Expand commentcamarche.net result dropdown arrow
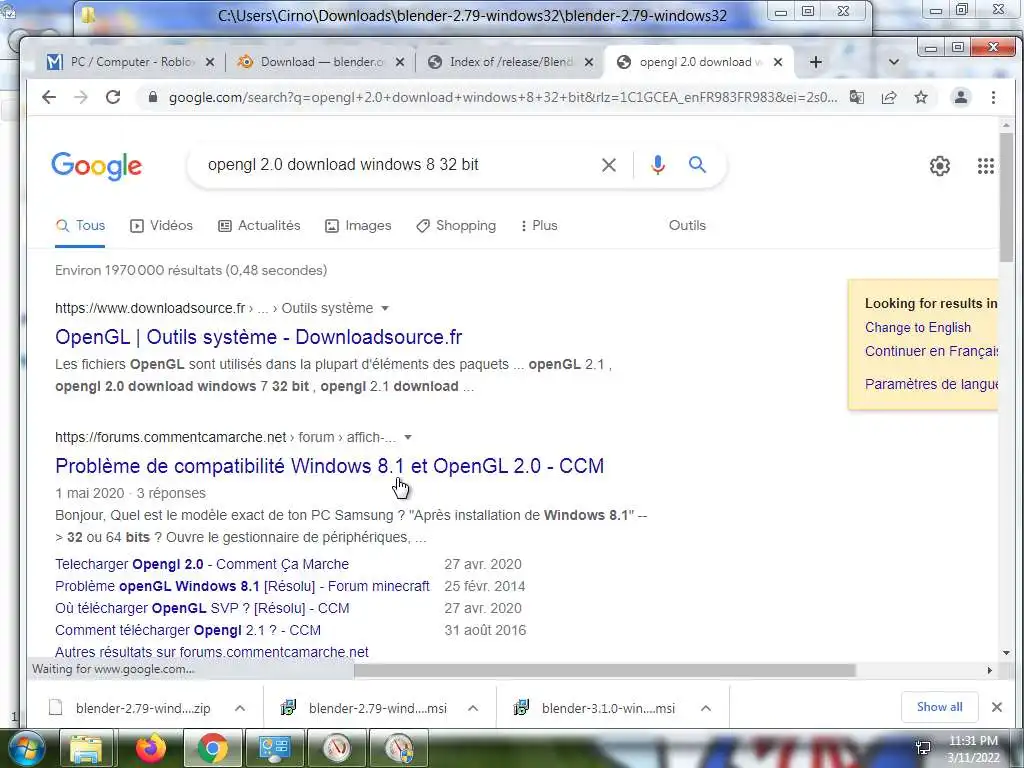Screen dimensions: 1024x768 pyautogui.click(x=408, y=438)
